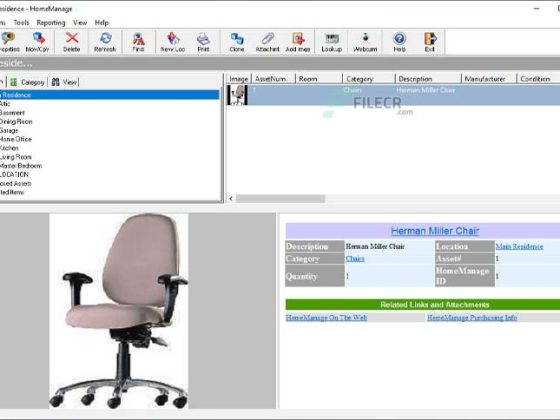The image size is (560, 420).
Task: Minimize the HomeManage window
Action: coord(536,9)
